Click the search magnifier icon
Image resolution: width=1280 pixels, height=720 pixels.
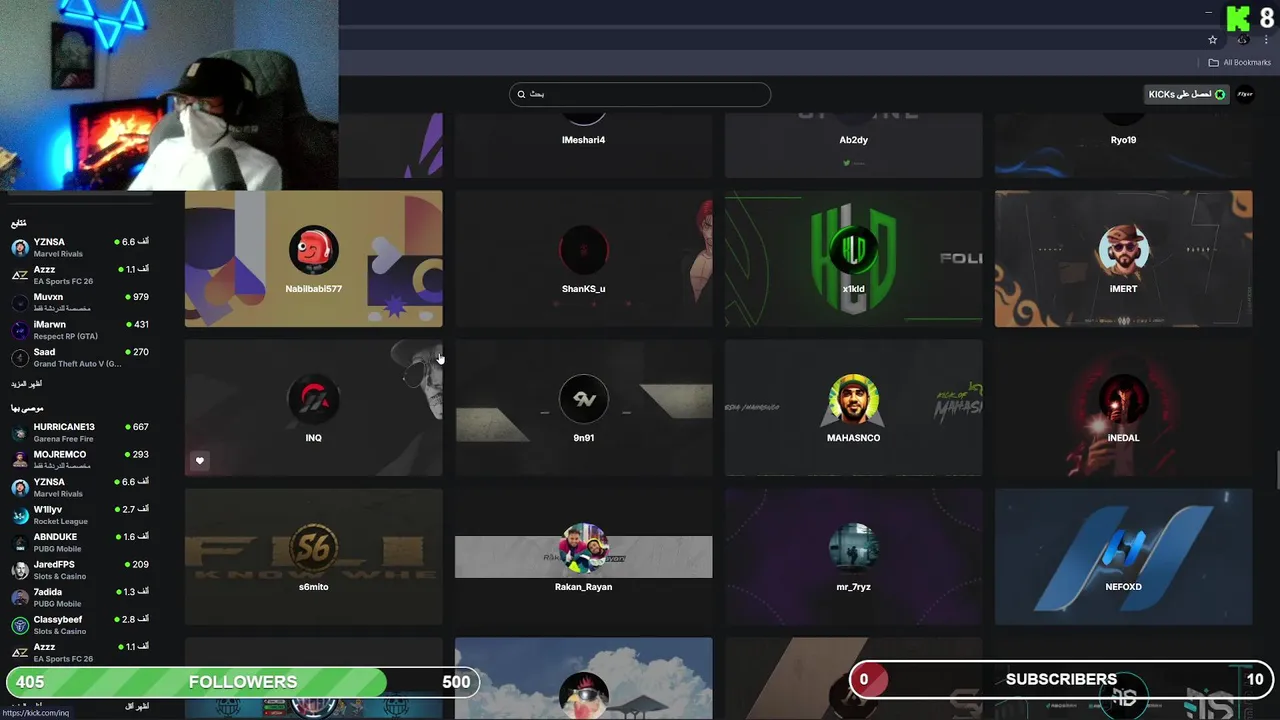pos(521,94)
